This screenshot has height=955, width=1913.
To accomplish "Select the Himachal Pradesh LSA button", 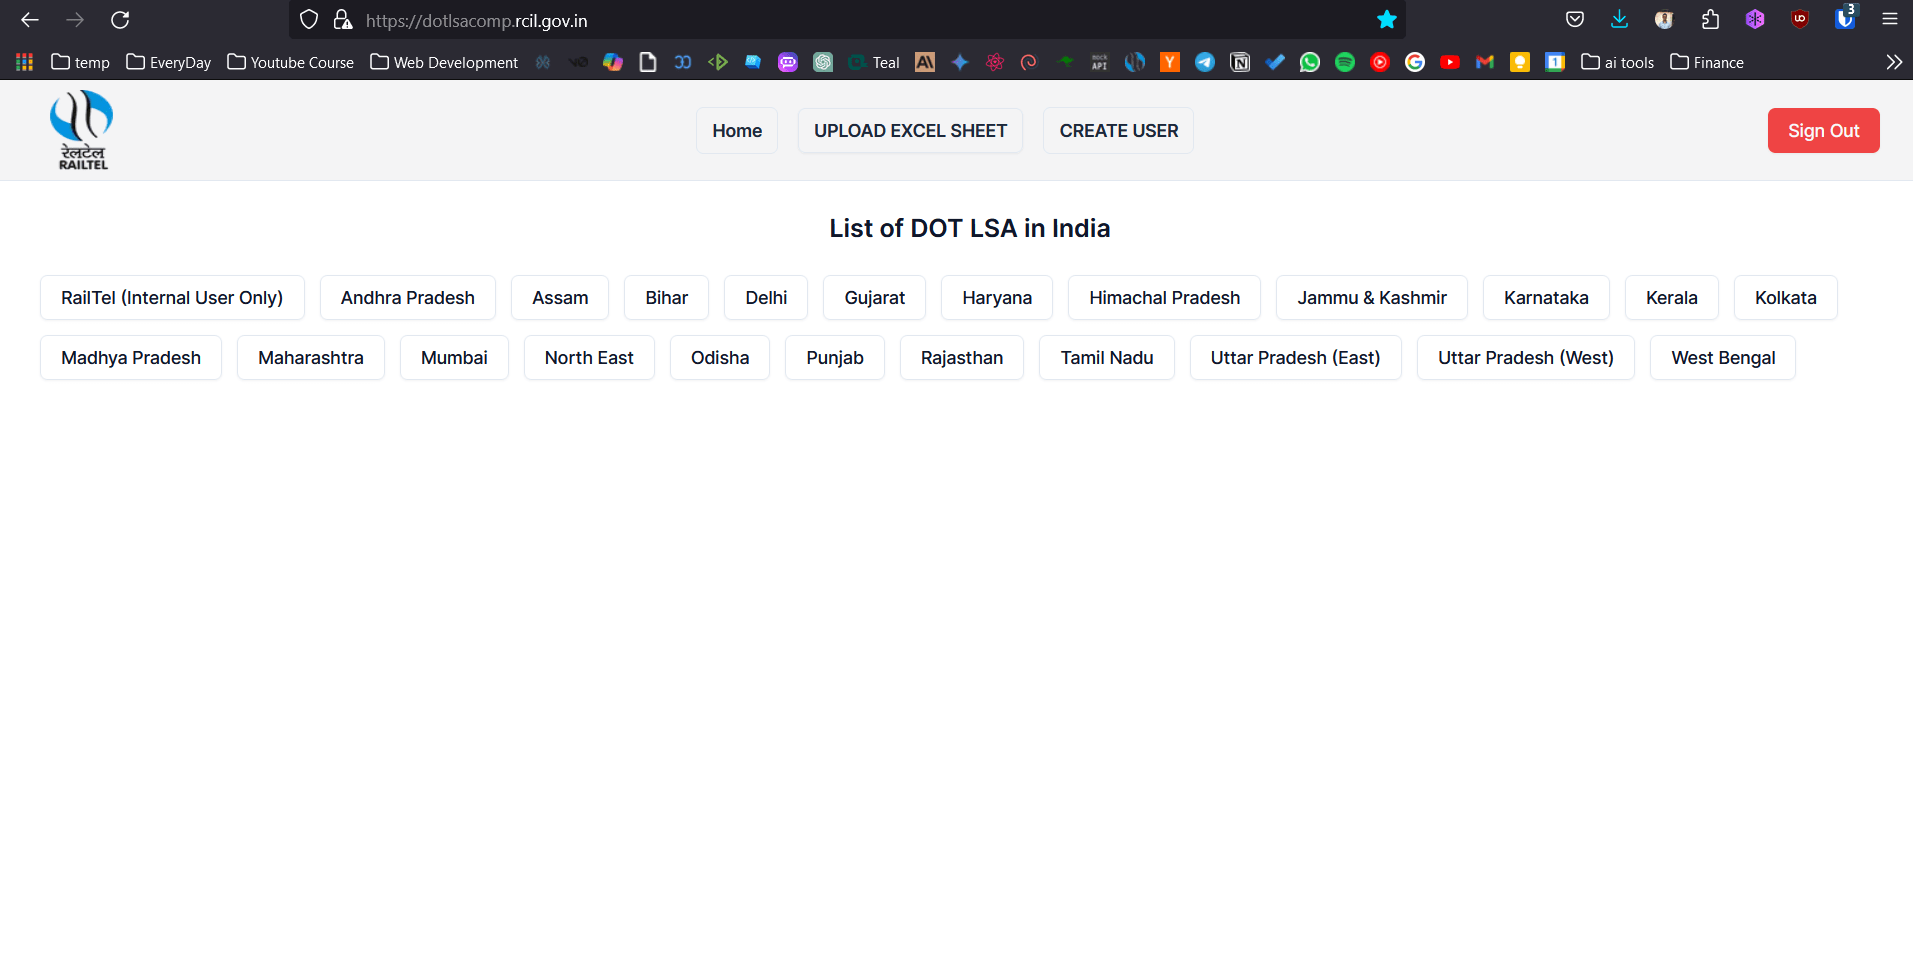I will pyautogui.click(x=1164, y=298).
